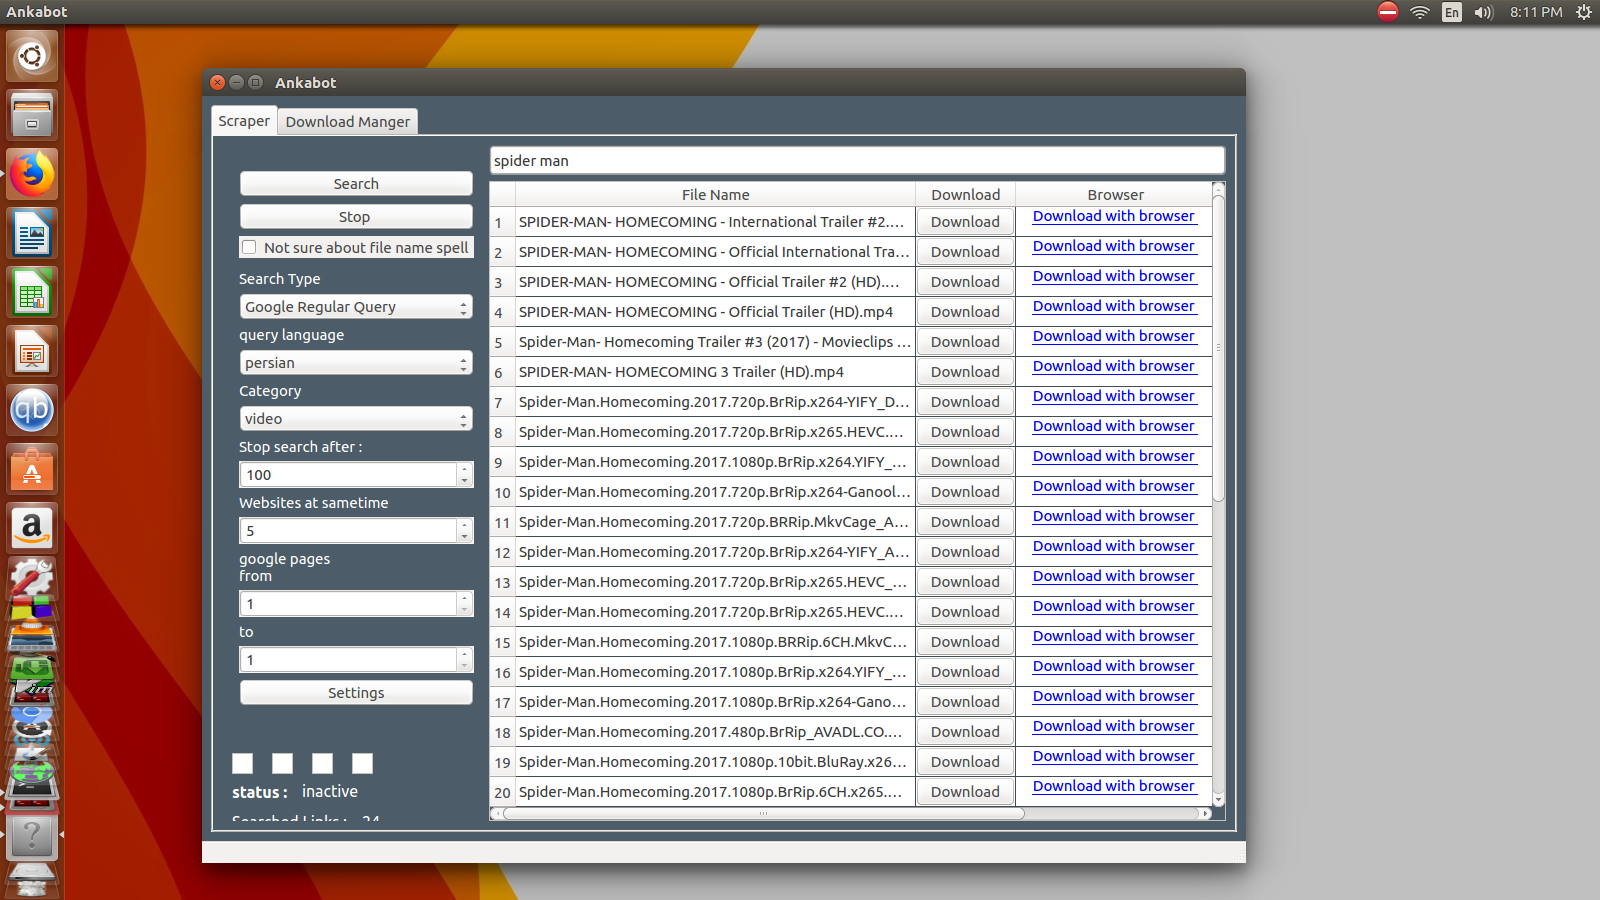Screen dimensions: 1600x900
Task: Click 'Download with browser' link for row 18
Action: coord(1114,726)
